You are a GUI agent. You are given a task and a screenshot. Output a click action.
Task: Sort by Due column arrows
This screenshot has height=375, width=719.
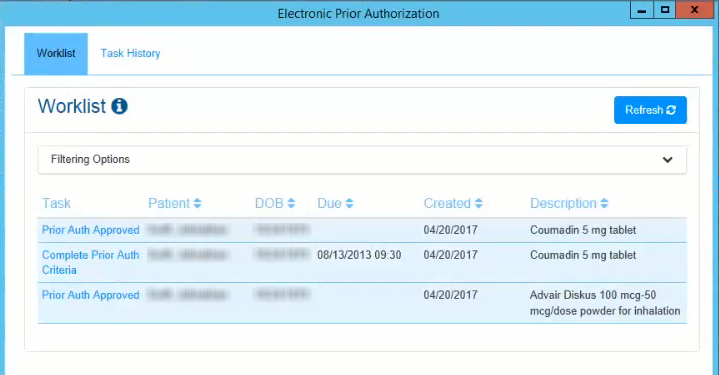coord(349,204)
